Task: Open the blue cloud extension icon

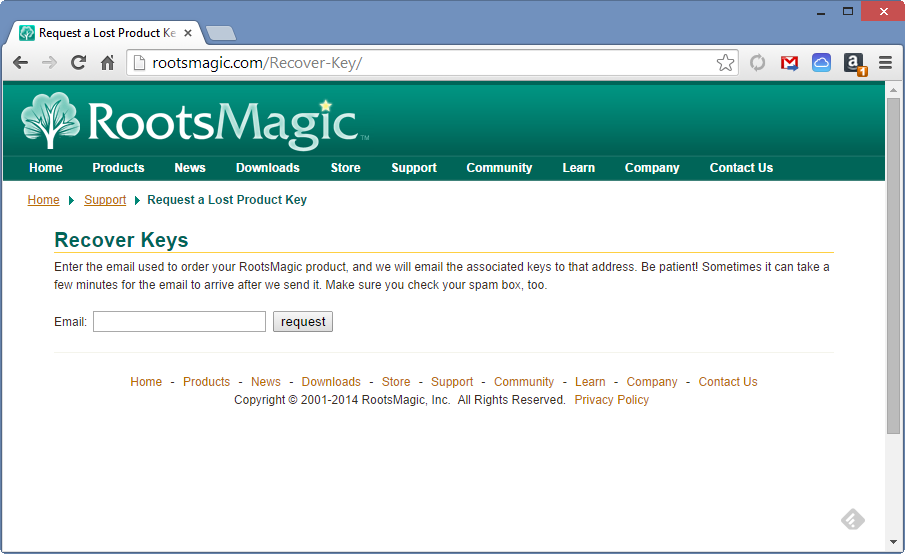Action: [821, 62]
